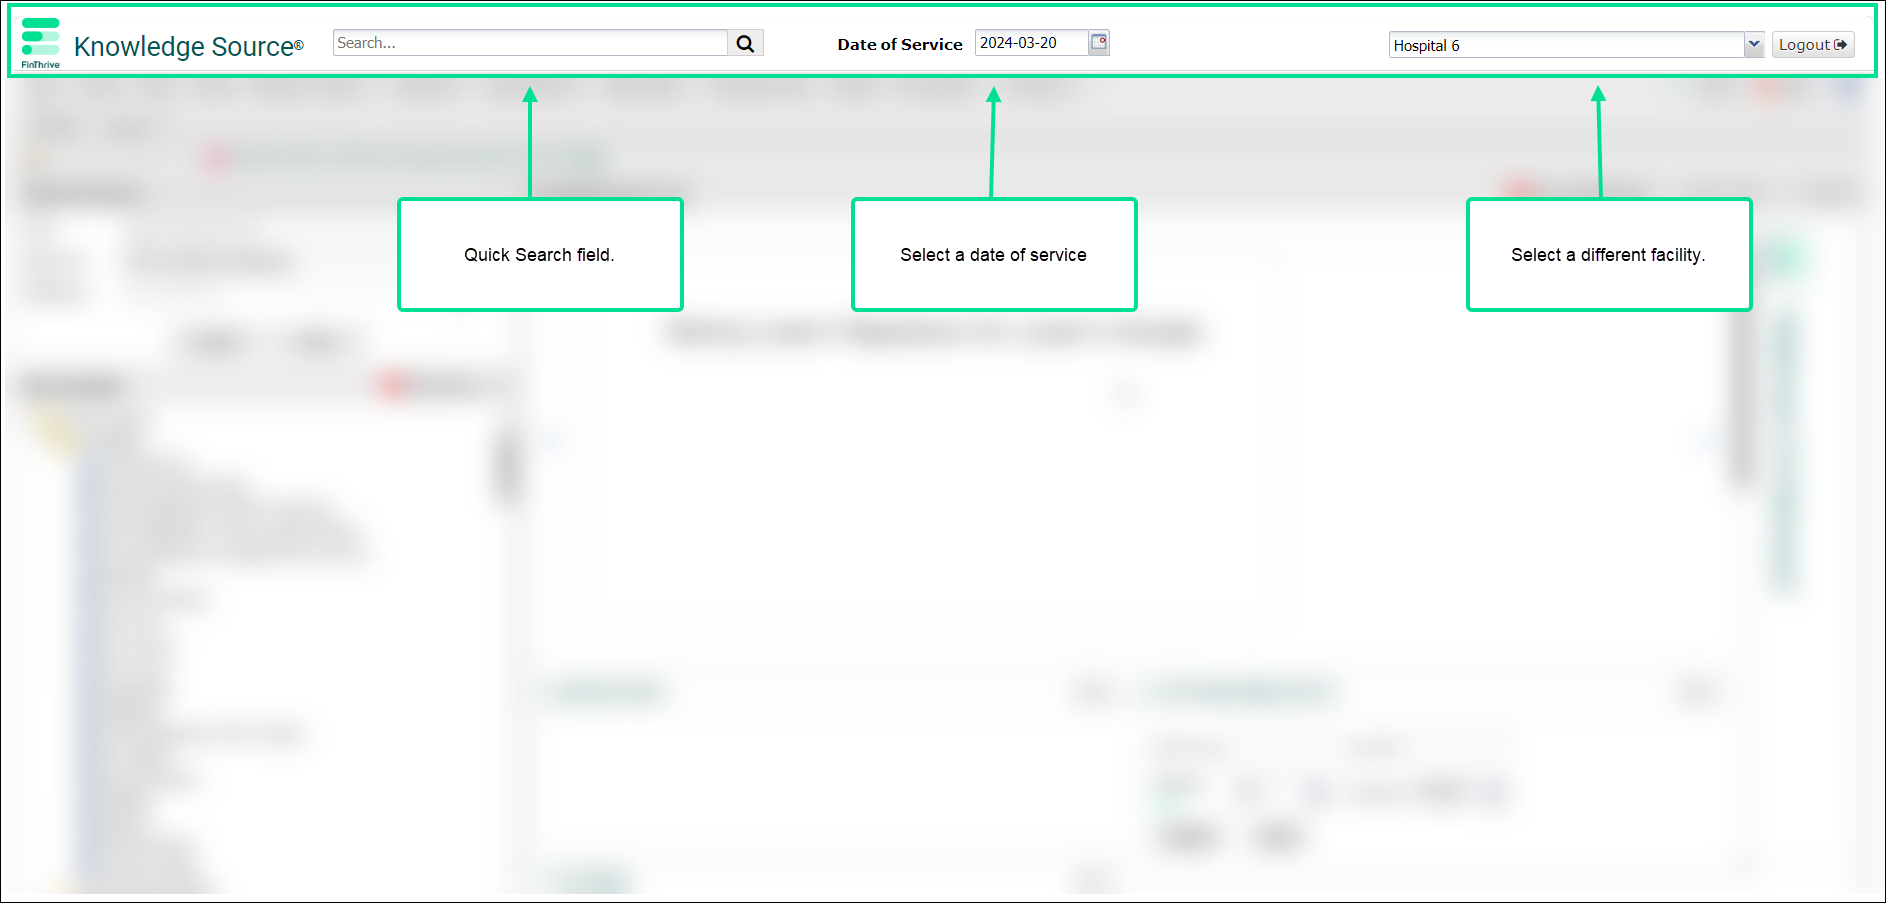Click the Logout button

1812,45
